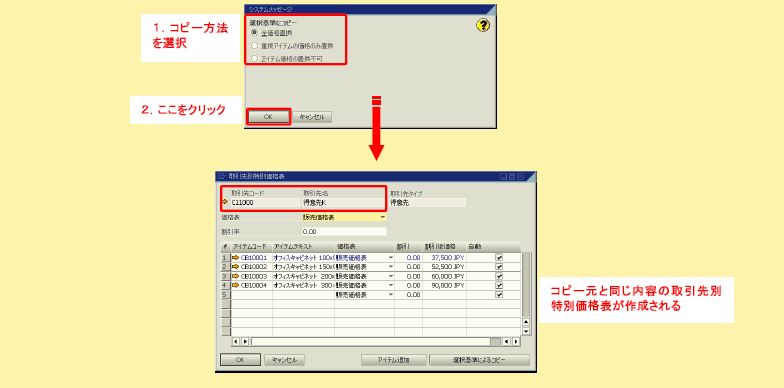784x388 pixels.
Task: Open link arrow next to business partner code C11000
Action: [x=224, y=202]
